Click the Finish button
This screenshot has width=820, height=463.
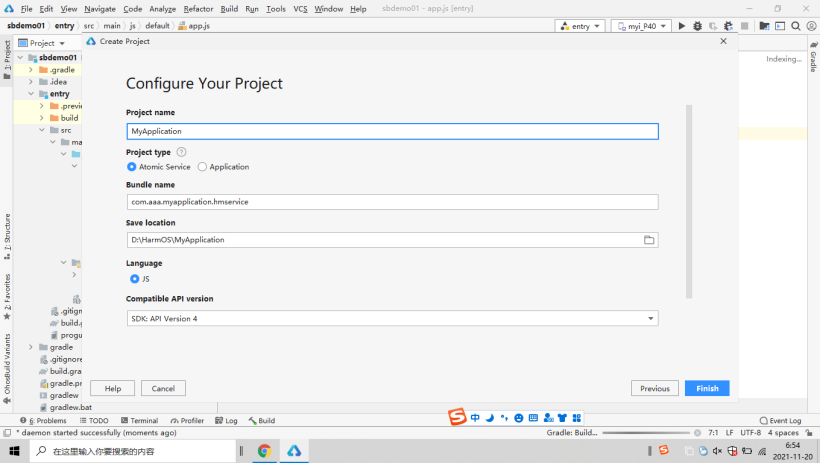coord(707,388)
